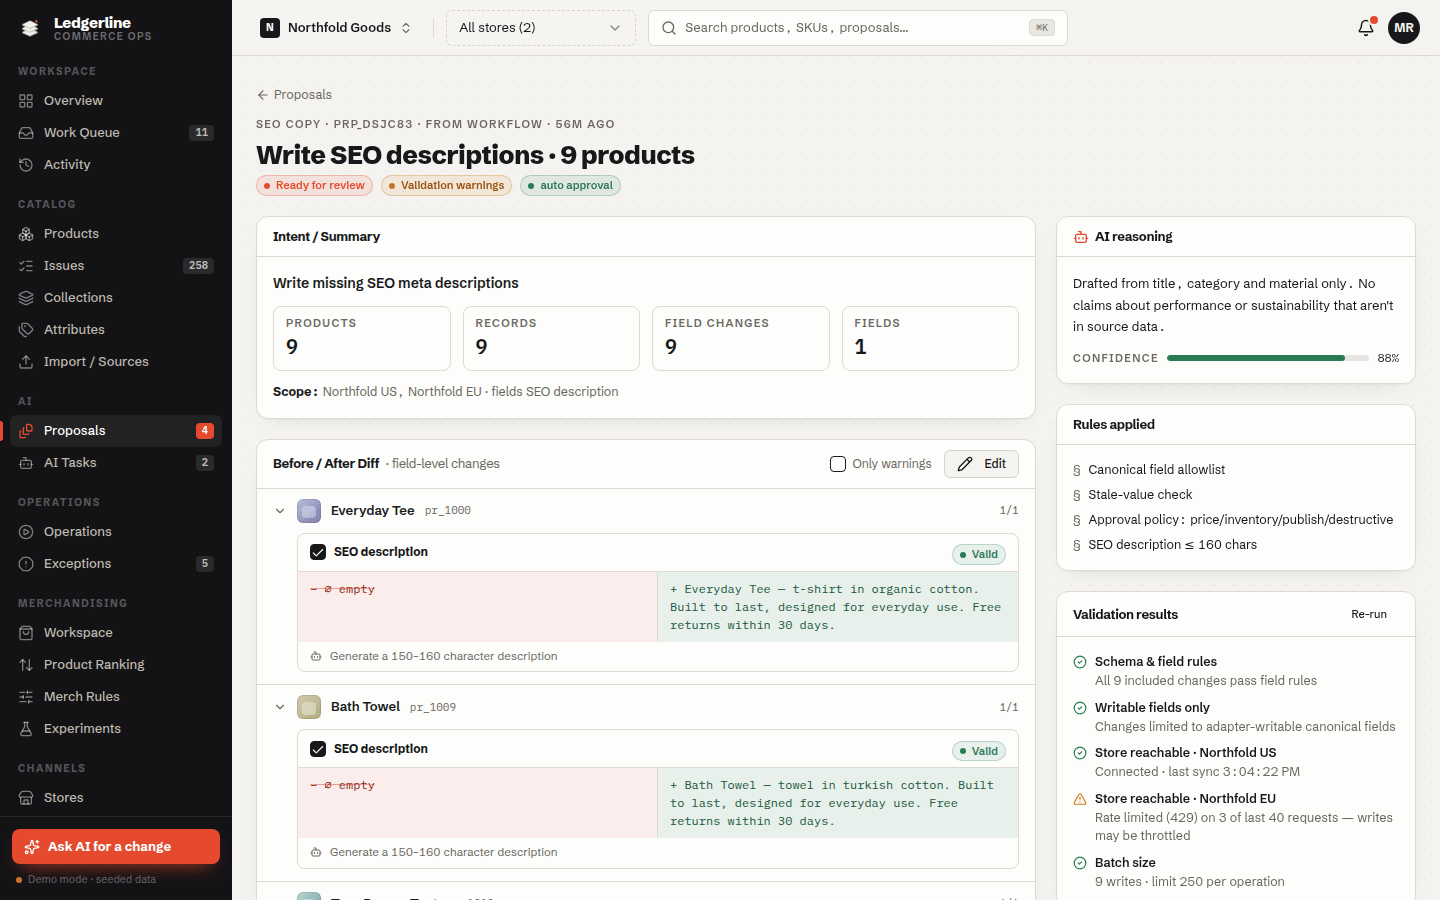
Task: Go to Operations in the sidebar
Action: 116,532
